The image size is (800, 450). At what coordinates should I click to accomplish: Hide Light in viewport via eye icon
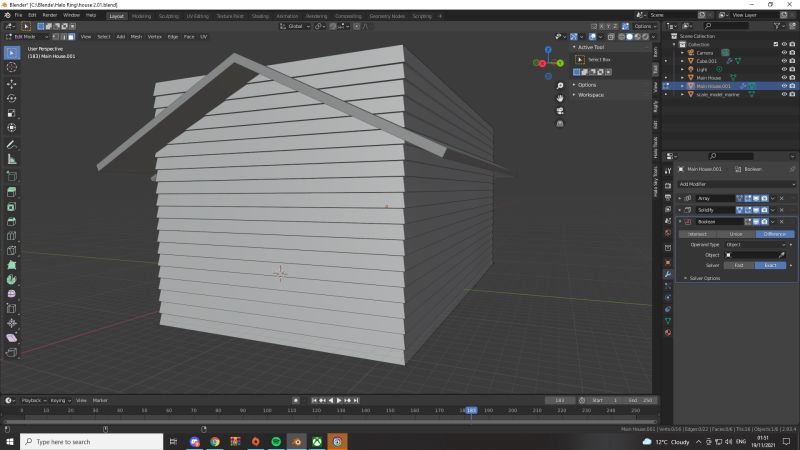784,69
